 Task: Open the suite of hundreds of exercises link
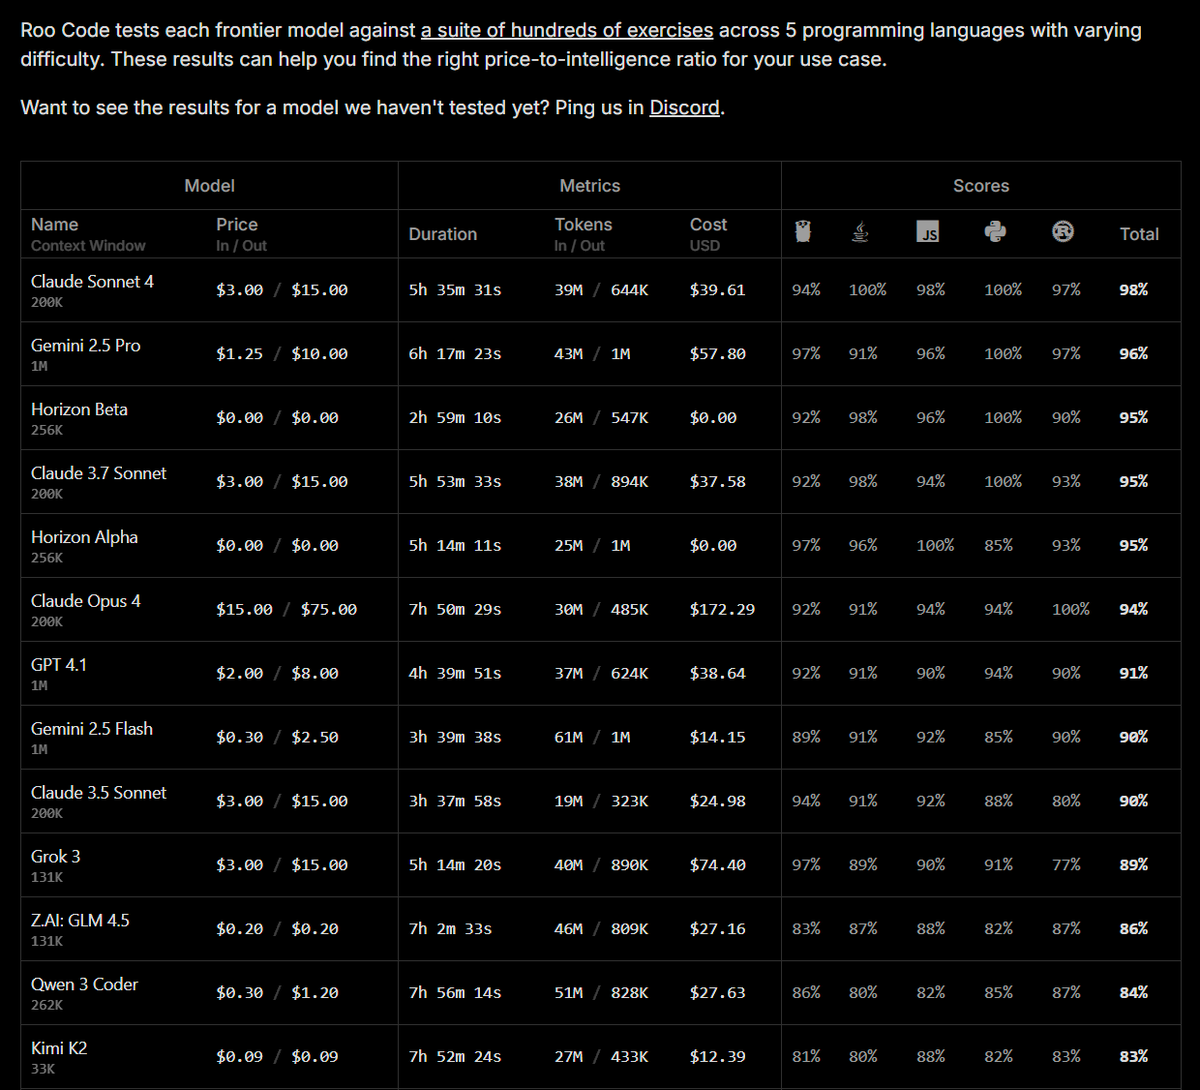coord(567,30)
